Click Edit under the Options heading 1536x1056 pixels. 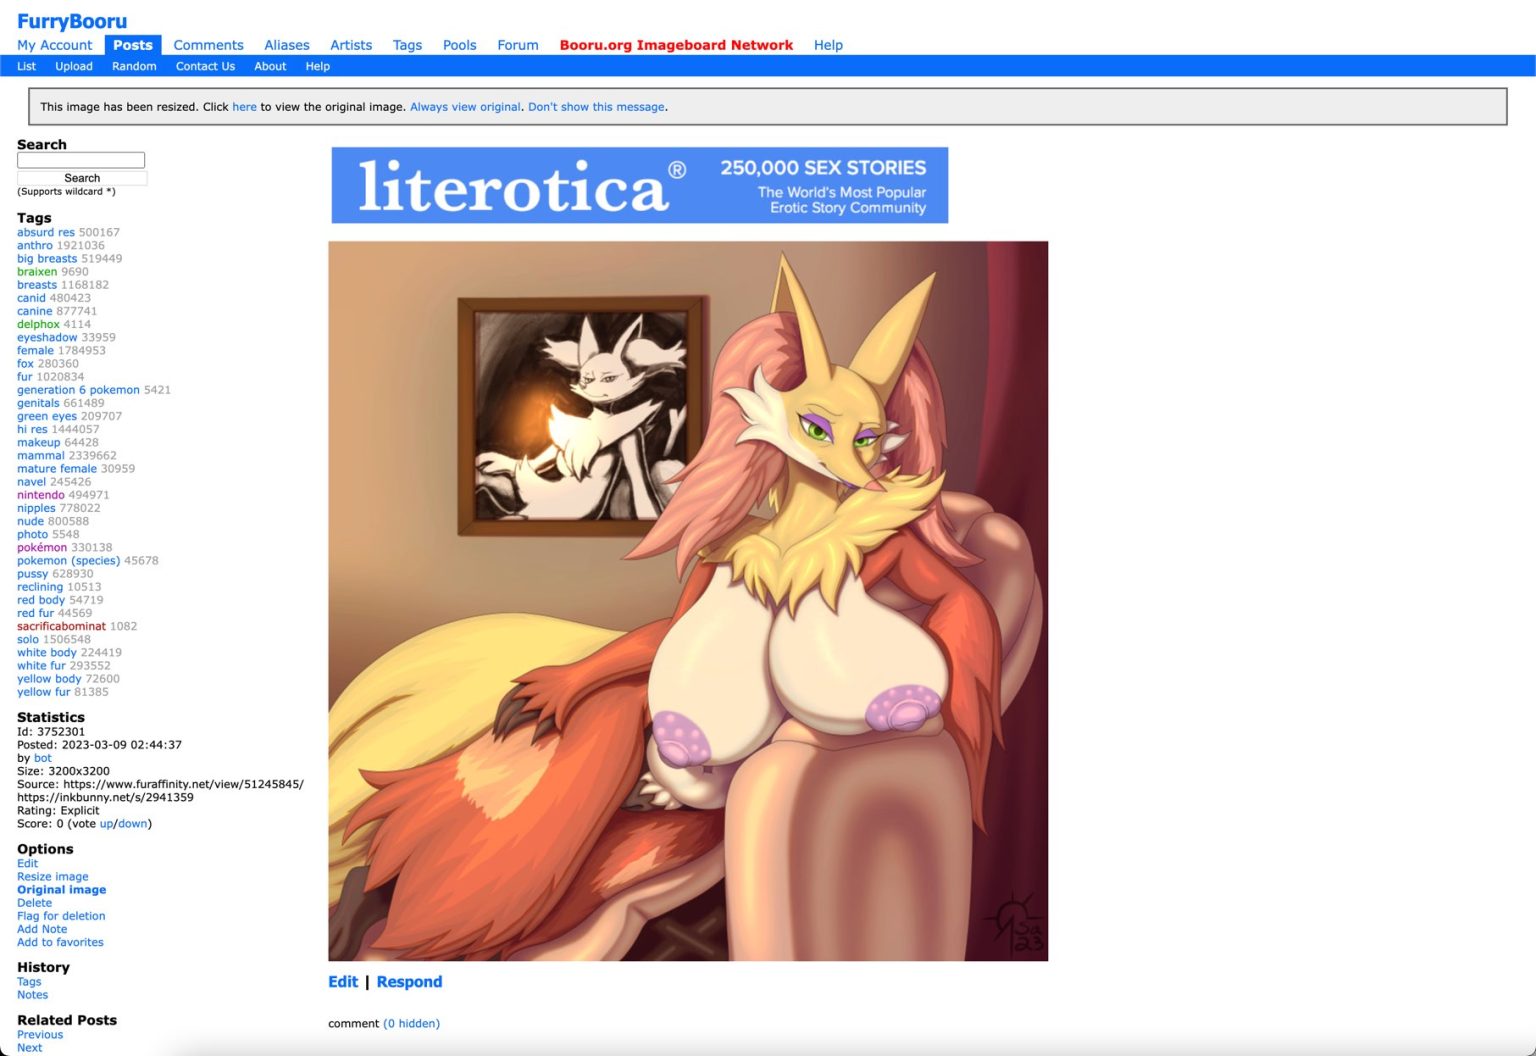[27, 864]
